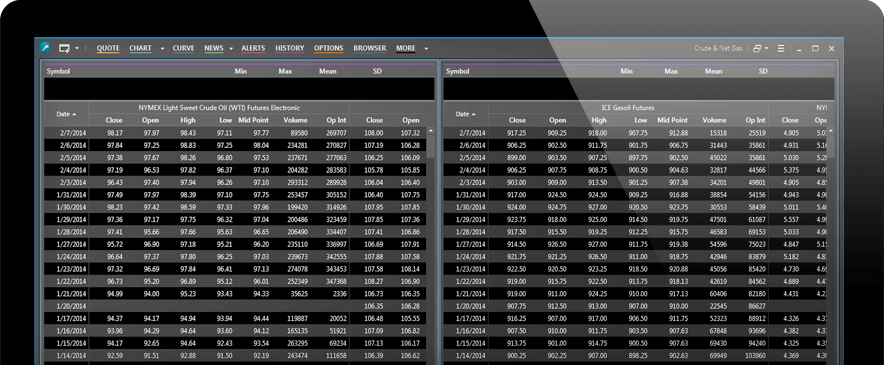Open the MORE menu
884x365 pixels.
(x=406, y=49)
